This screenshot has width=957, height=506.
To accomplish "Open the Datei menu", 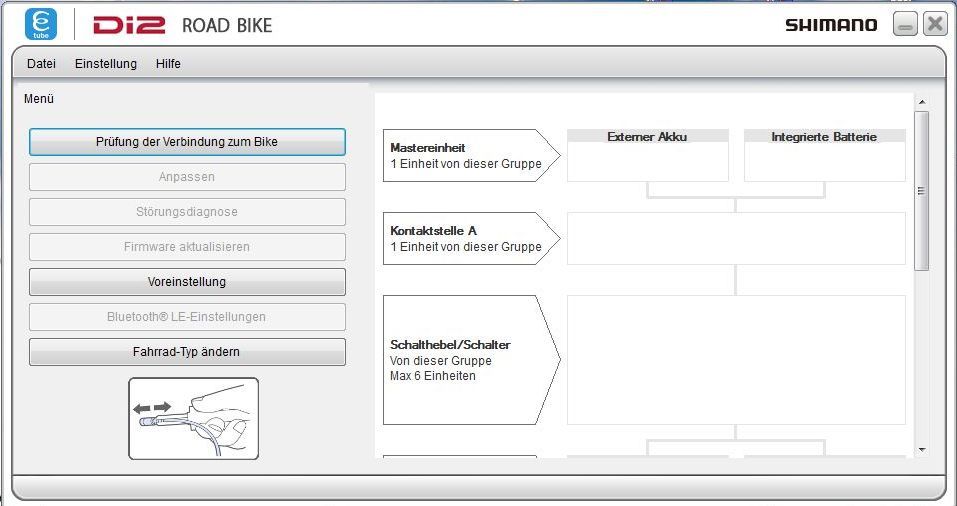I will pos(42,63).
